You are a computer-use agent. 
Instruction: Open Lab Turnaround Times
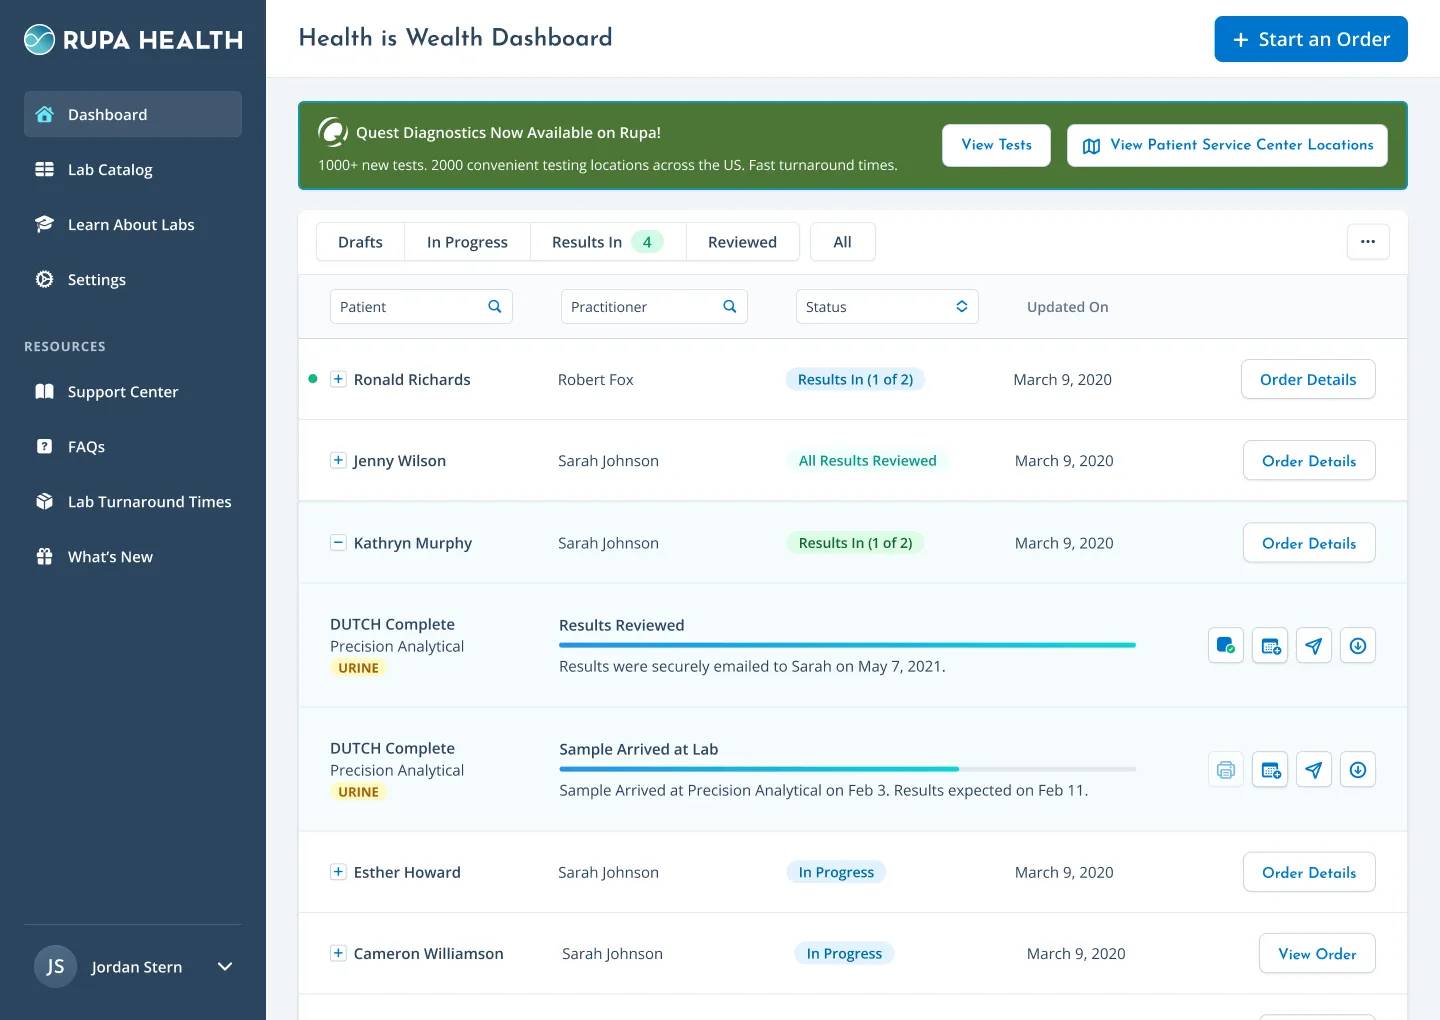(x=133, y=501)
